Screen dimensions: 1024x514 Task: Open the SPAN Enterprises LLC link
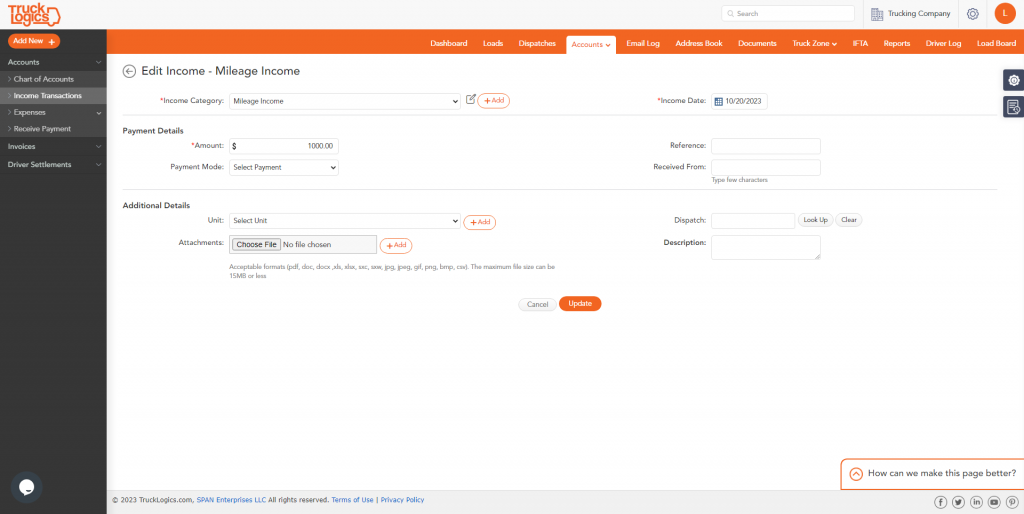click(x=231, y=500)
